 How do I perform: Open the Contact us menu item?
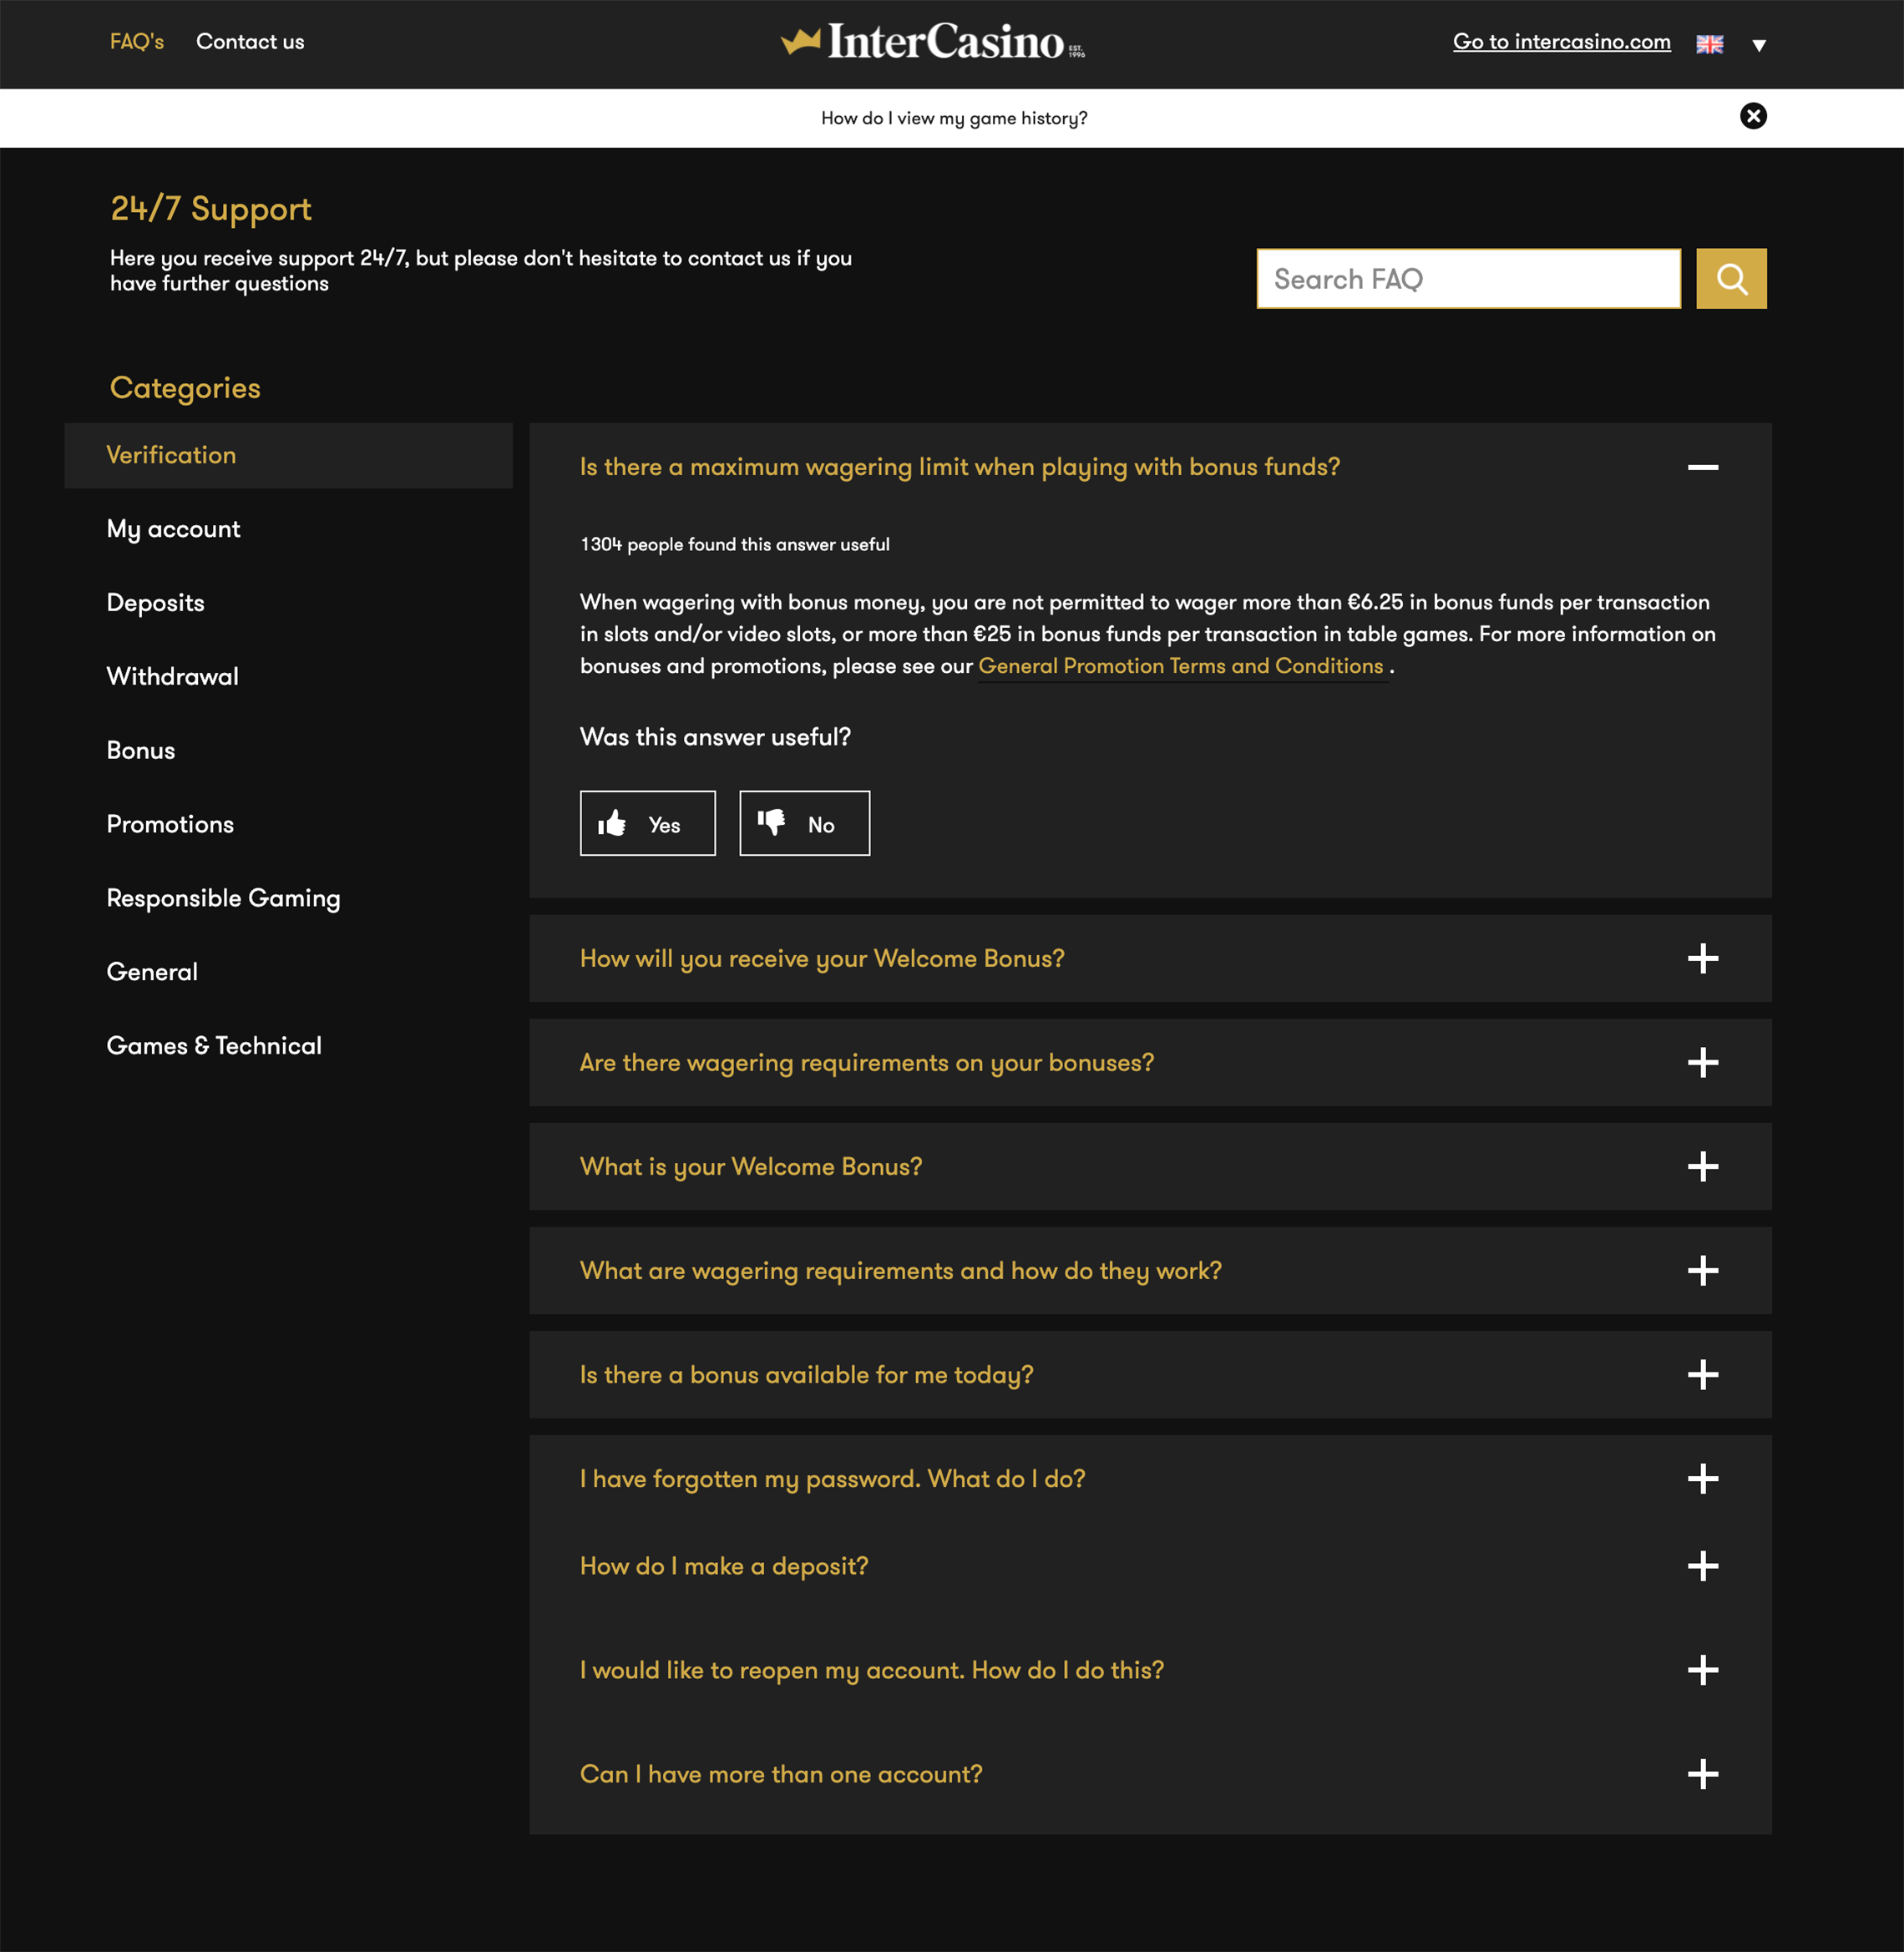point(250,42)
